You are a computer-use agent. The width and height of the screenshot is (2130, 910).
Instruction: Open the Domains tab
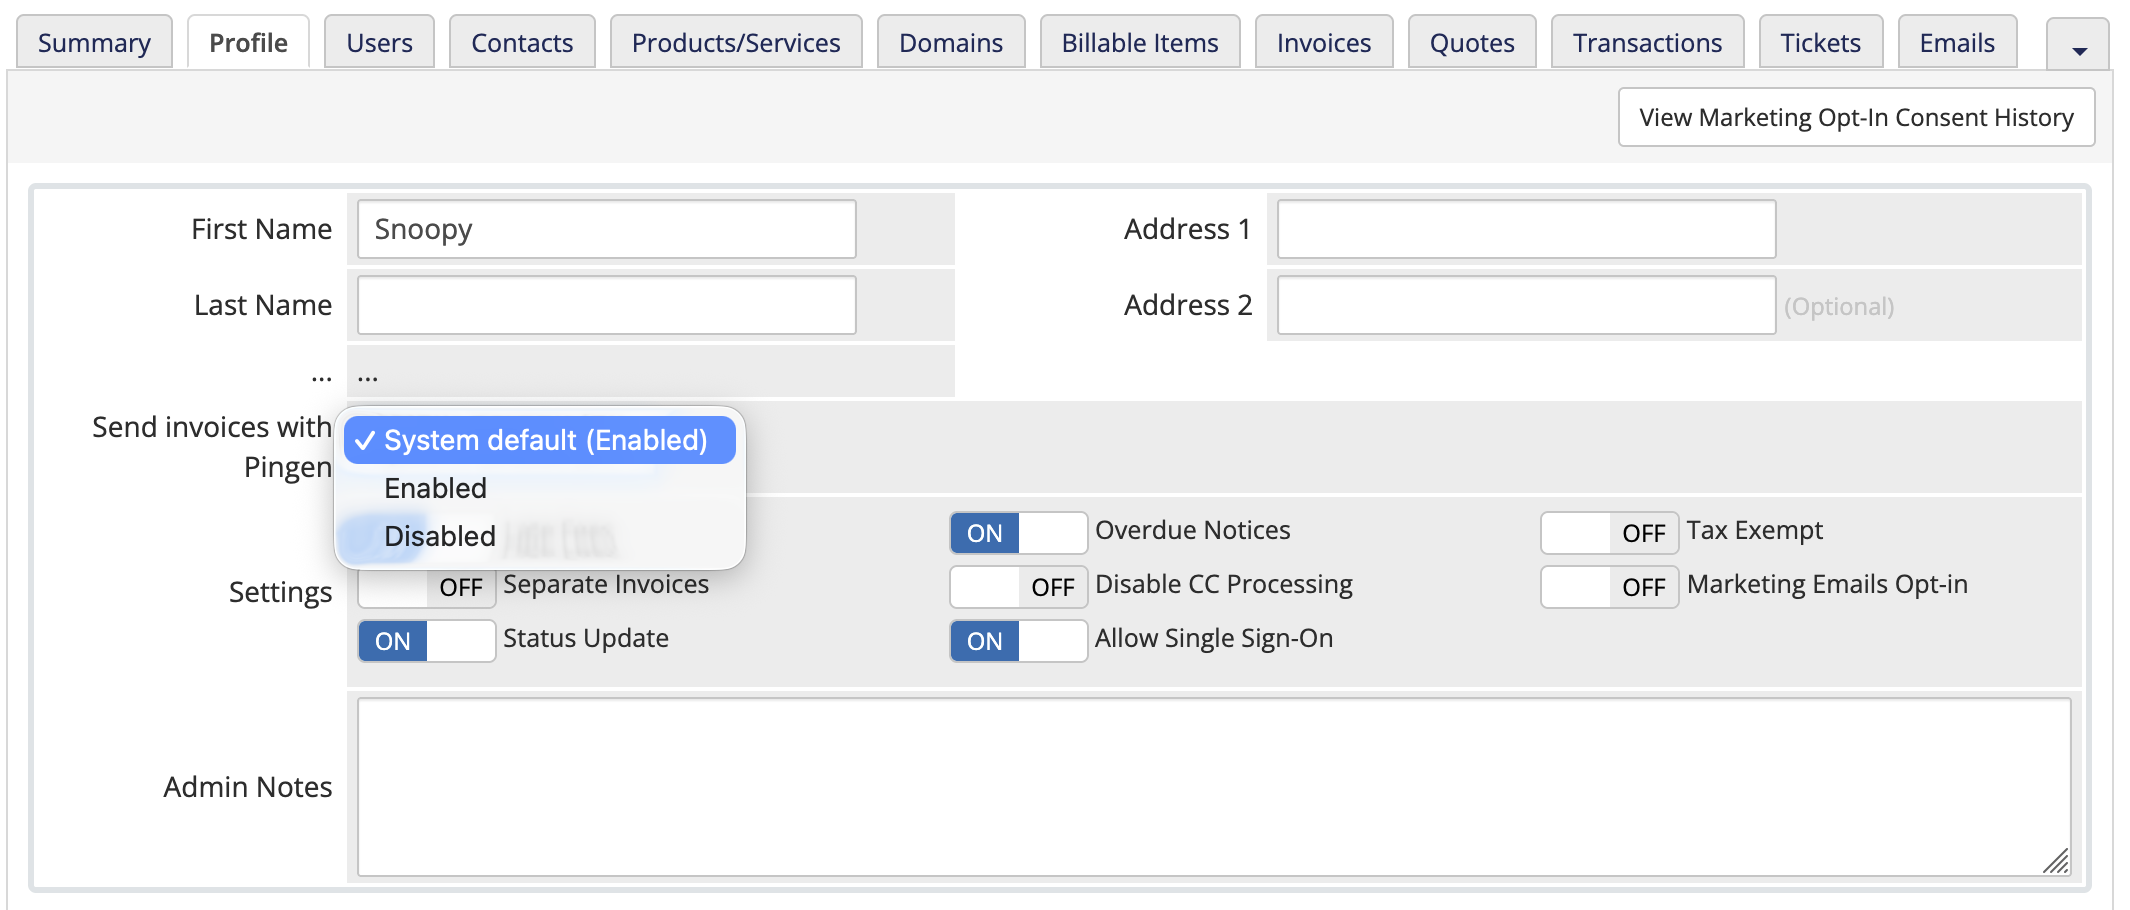(951, 42)
